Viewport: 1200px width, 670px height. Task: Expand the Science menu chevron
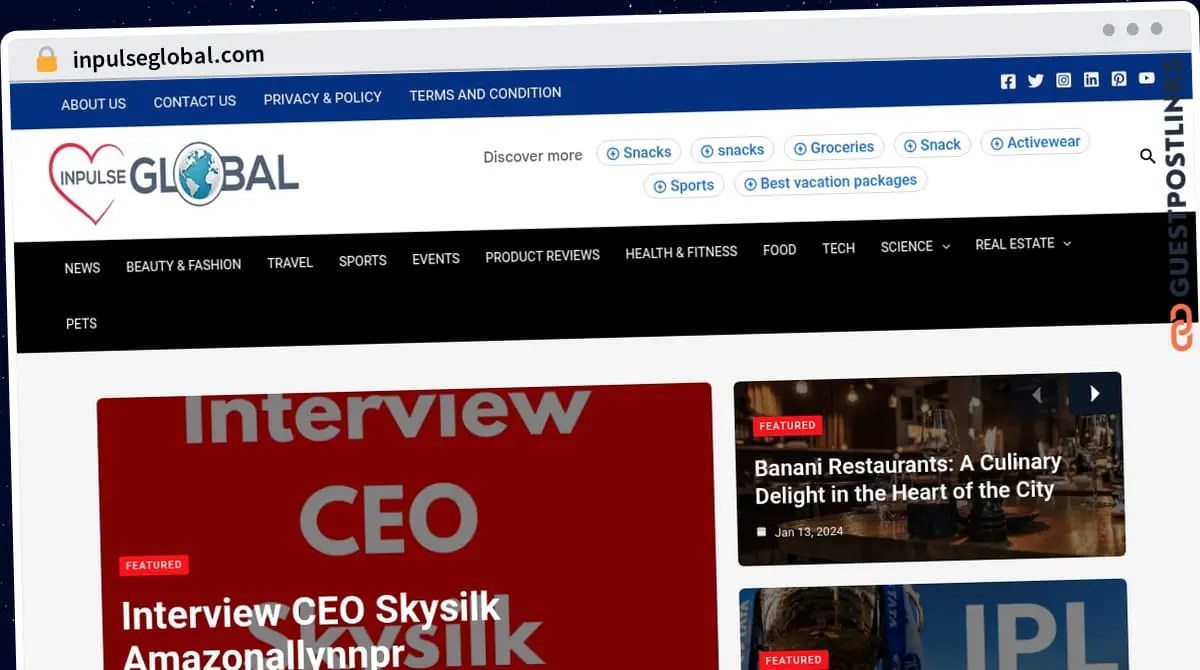click(946, 246)
